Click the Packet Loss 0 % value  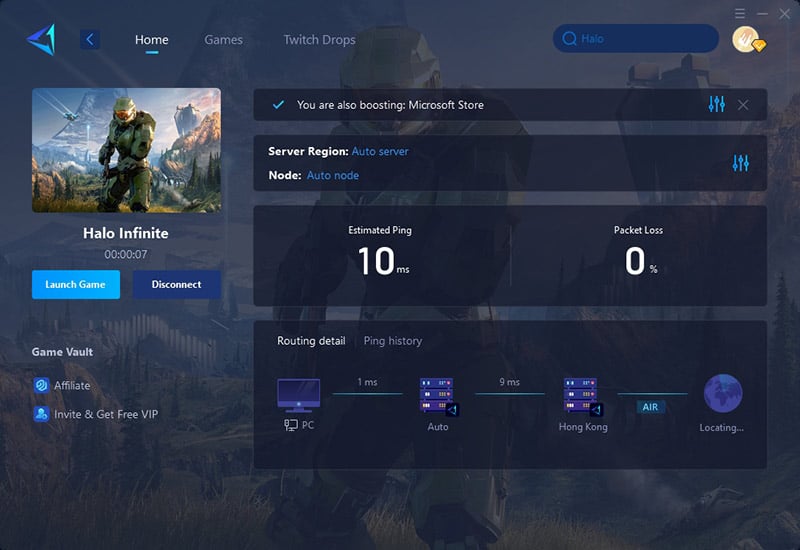point(641,261)
